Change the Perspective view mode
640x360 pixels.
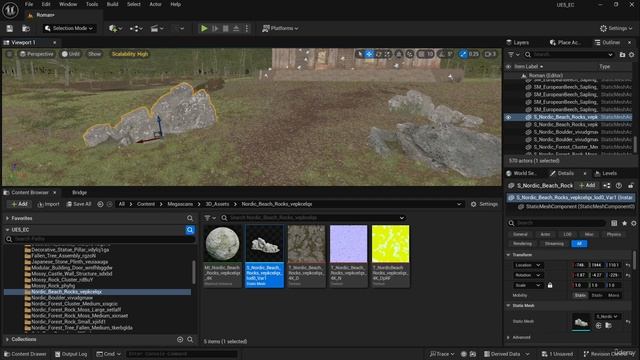pos(36,54)
